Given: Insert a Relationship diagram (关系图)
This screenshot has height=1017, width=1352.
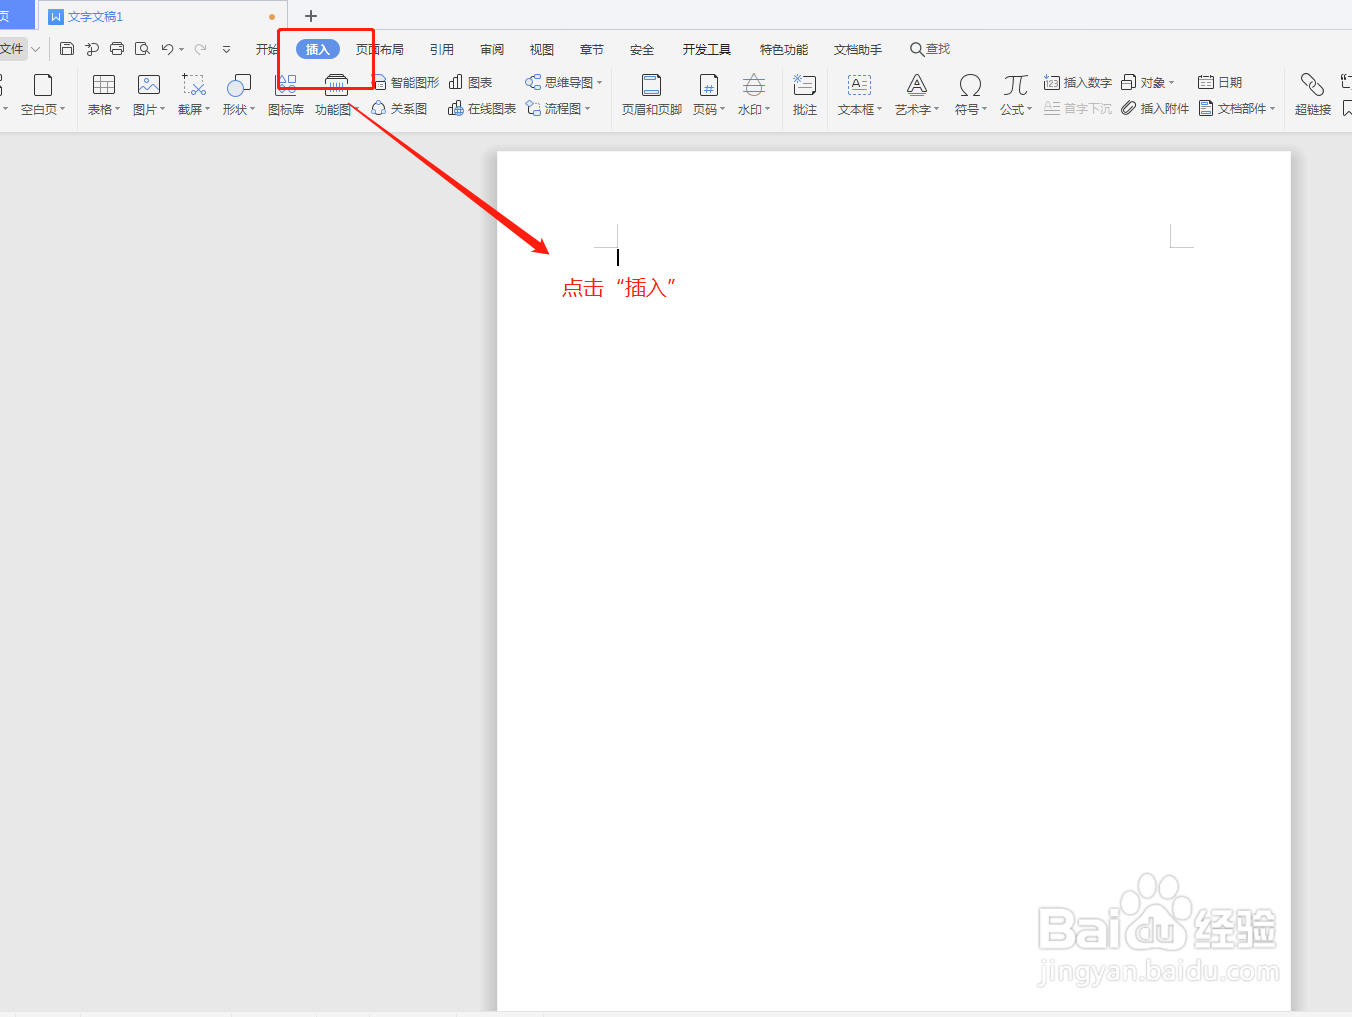Looking at the screenshot, I should point(399,108).
